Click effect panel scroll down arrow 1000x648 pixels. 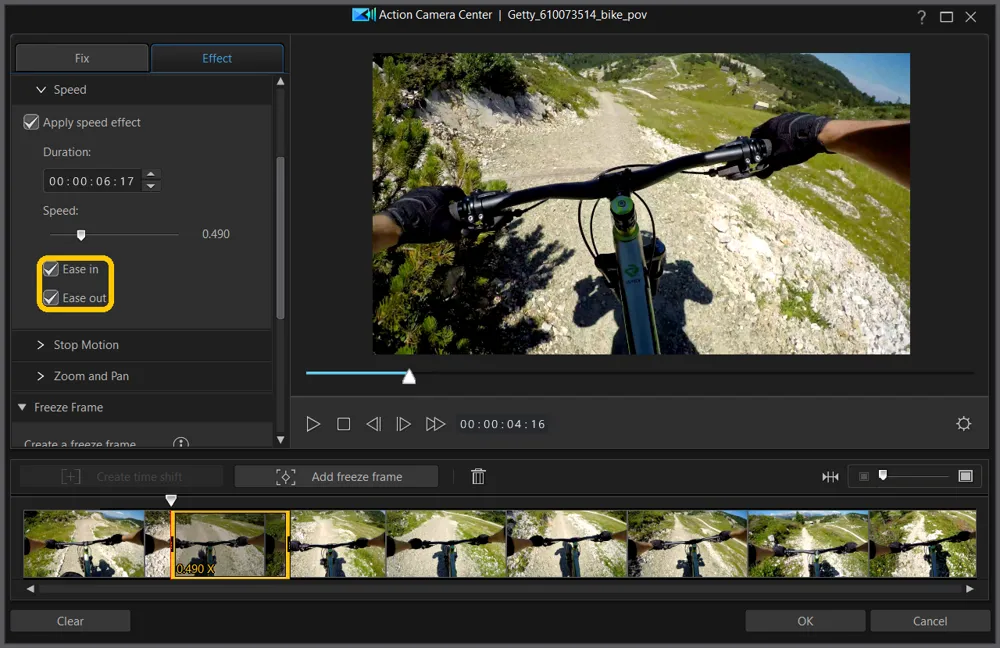tap(280, 439)
